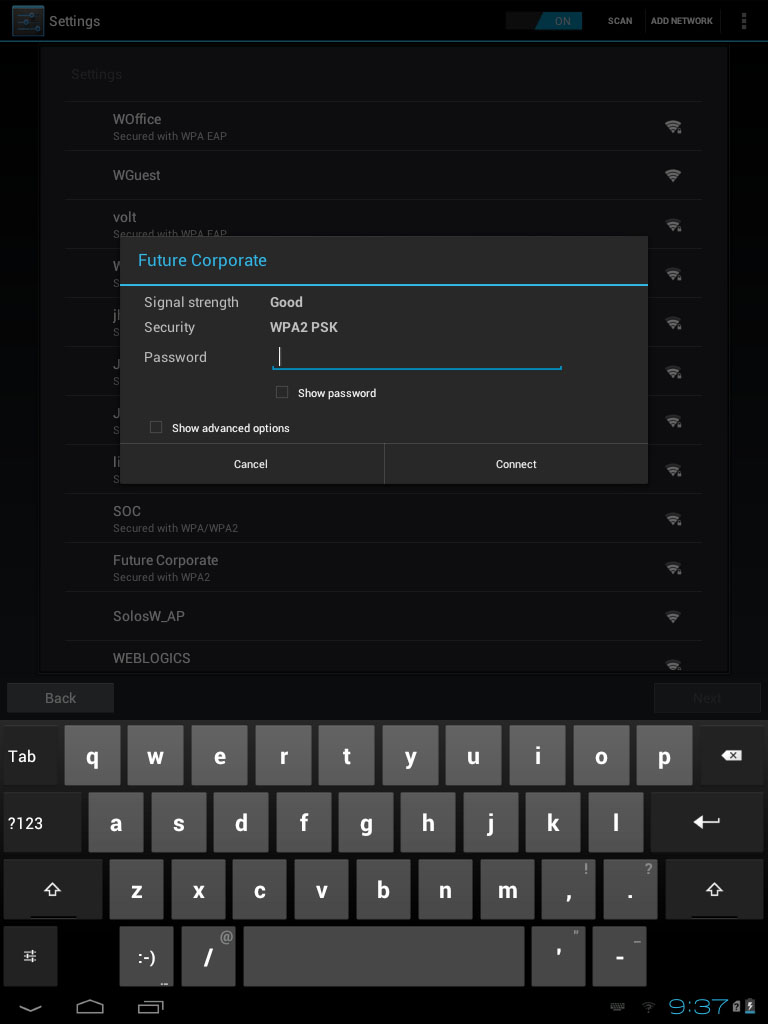Image resolution: width=768 pixels, height=1024 pixels.
Task: Toggle the Wi-Fi ON switch
Action: click(x=543, y=21)
